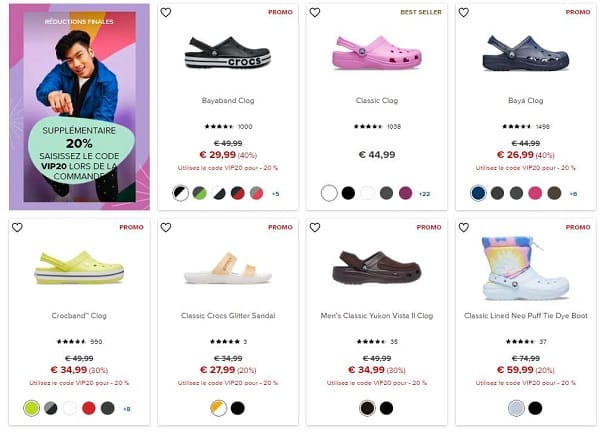Heart the Classic Crocs Glitter Sandal
The width and height of the screenshot is (600, 432).
click(x=166, y=227)
